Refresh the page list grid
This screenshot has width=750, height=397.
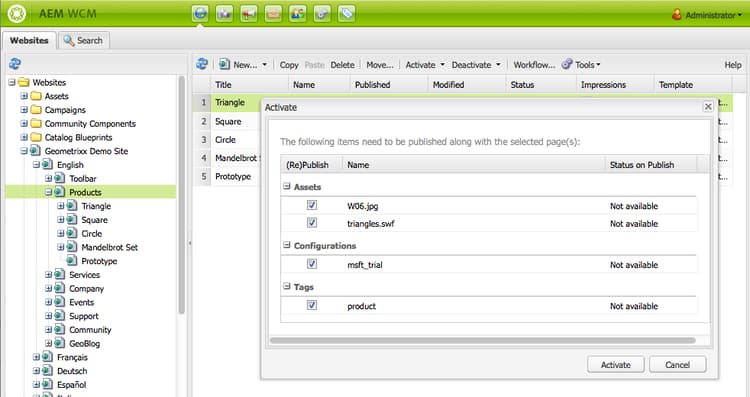click(x=202, y=64)
